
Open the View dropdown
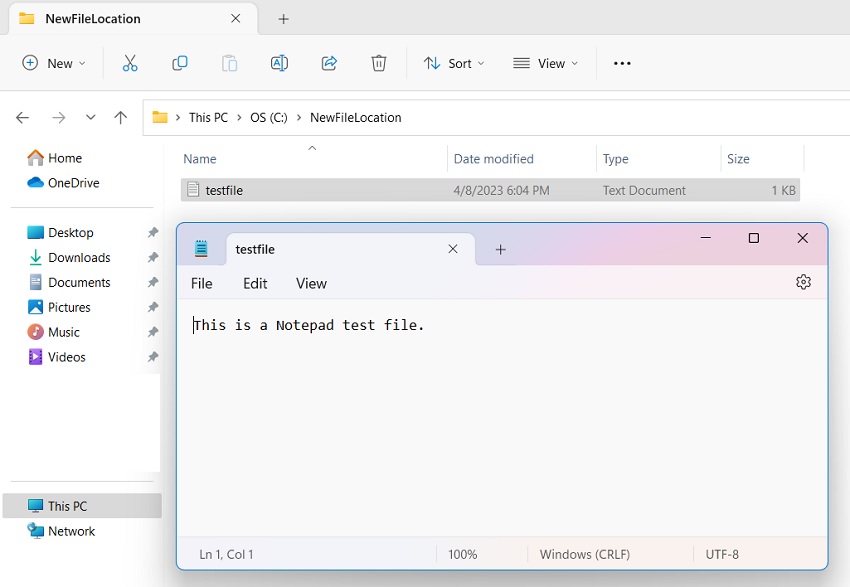[545, 62]
